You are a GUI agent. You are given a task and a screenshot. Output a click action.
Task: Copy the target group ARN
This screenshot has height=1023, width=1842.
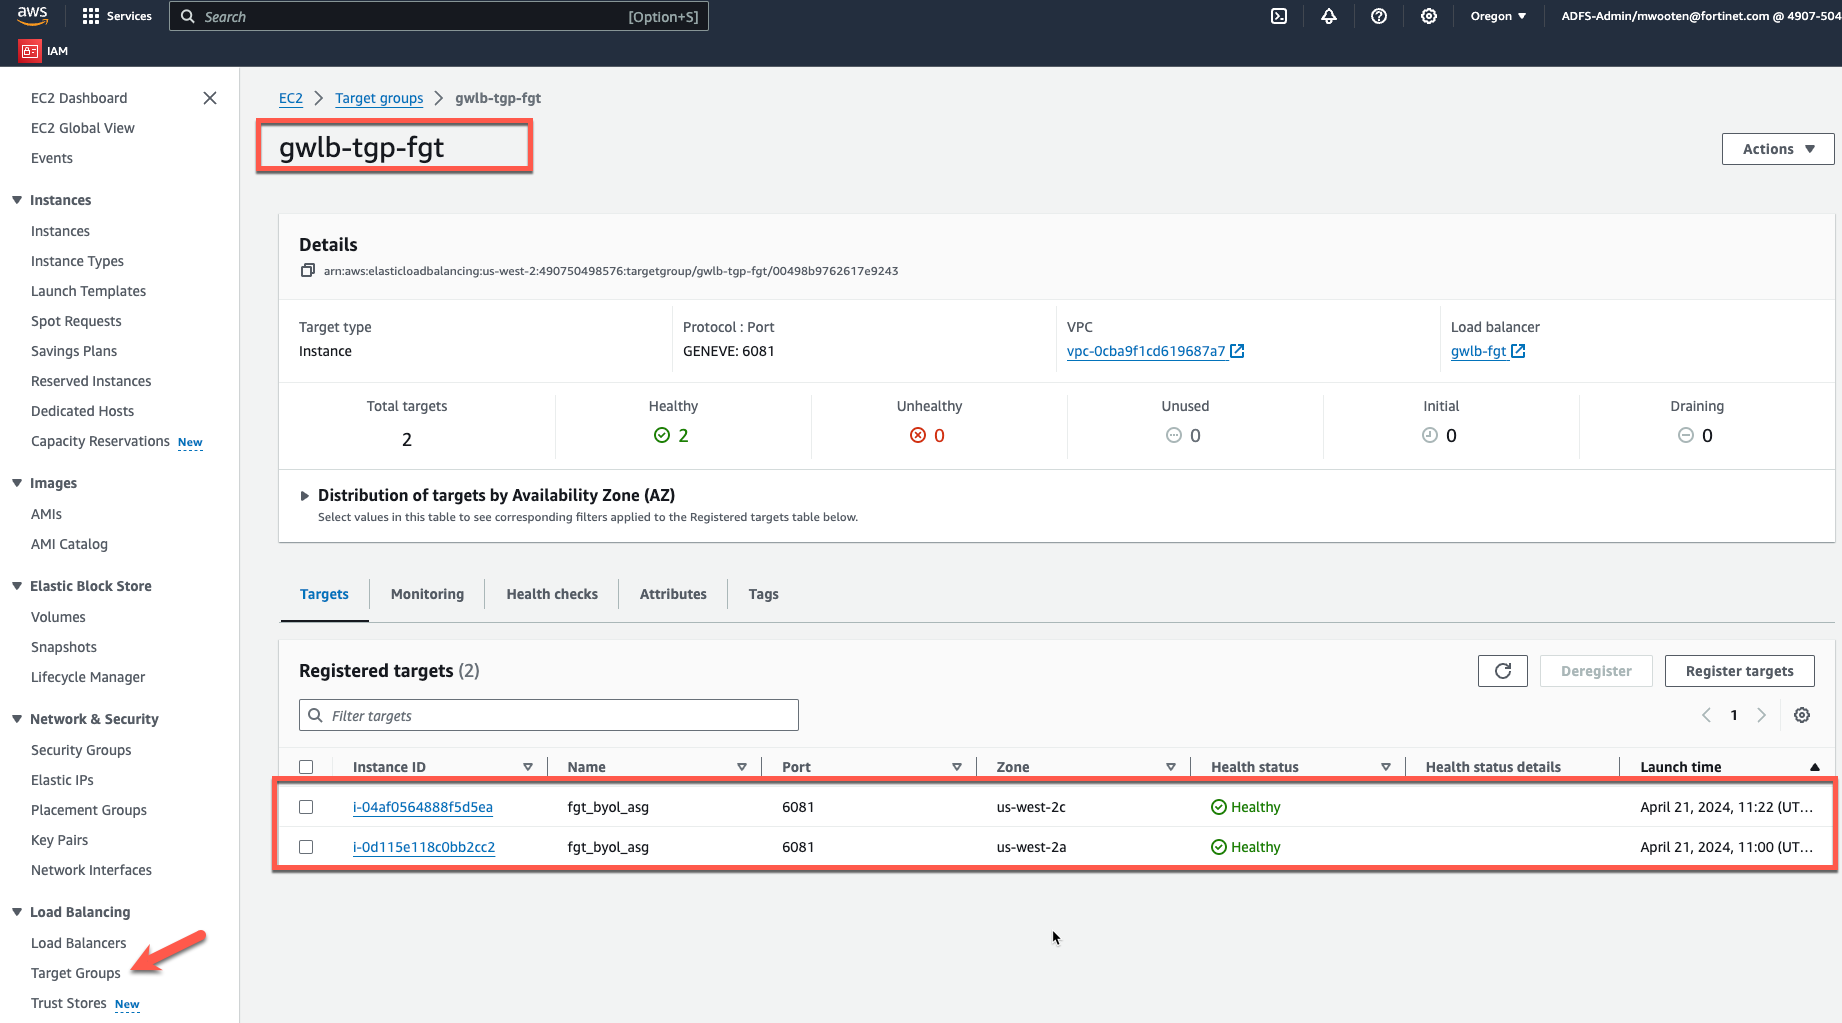(x=308, y=271)
